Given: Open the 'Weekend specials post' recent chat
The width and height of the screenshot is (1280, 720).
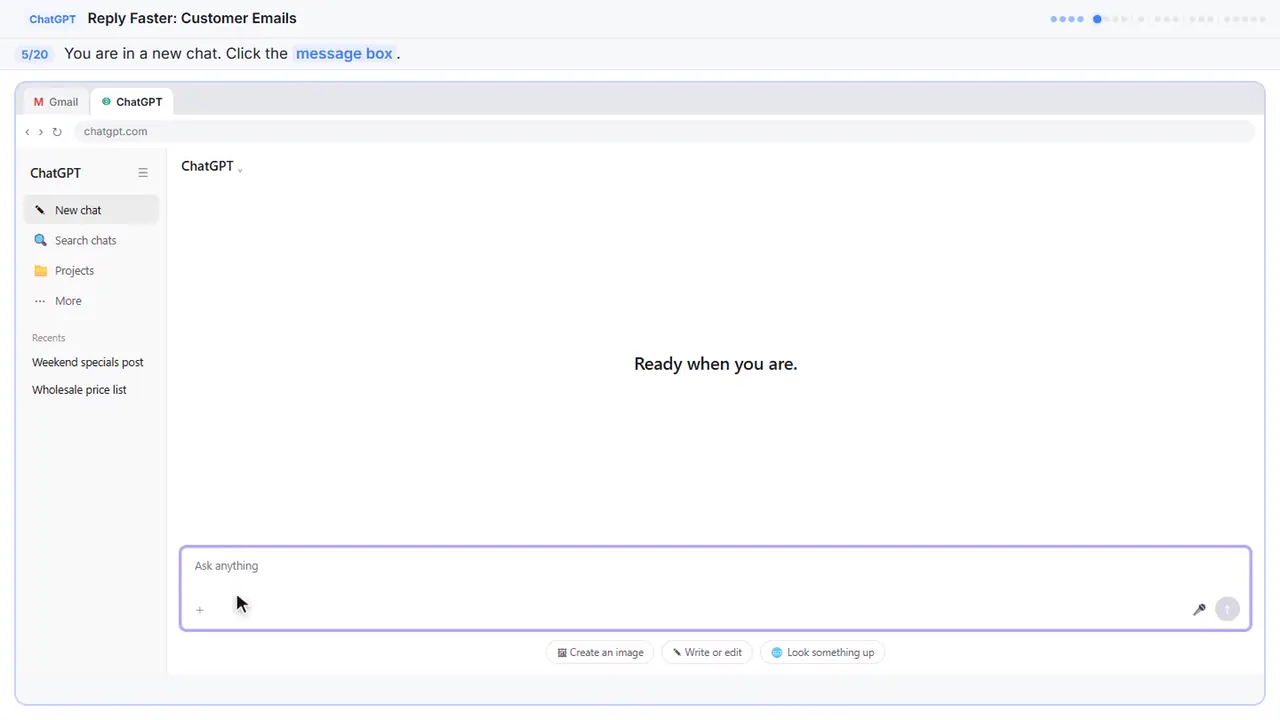Looking at the screenshot, I should point(88,362).
